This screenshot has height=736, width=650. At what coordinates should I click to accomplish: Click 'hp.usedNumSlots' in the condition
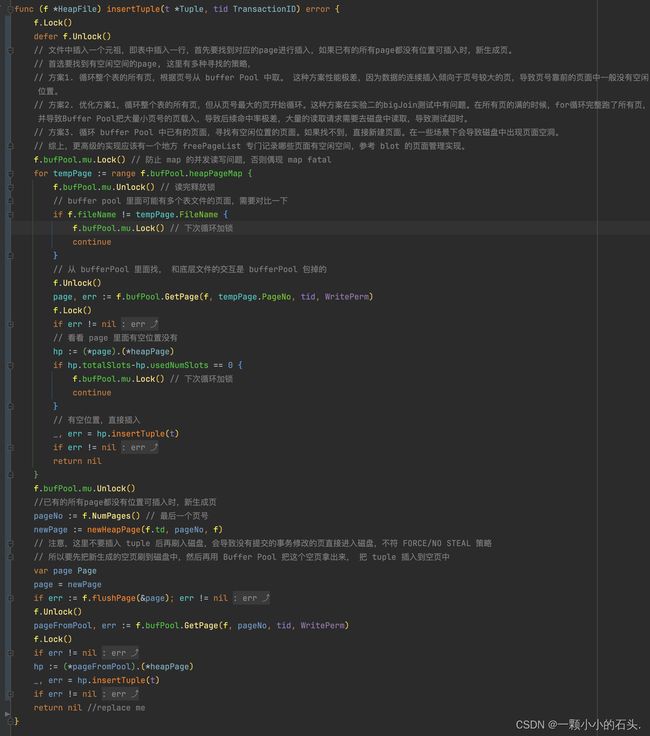coord(172,365)
